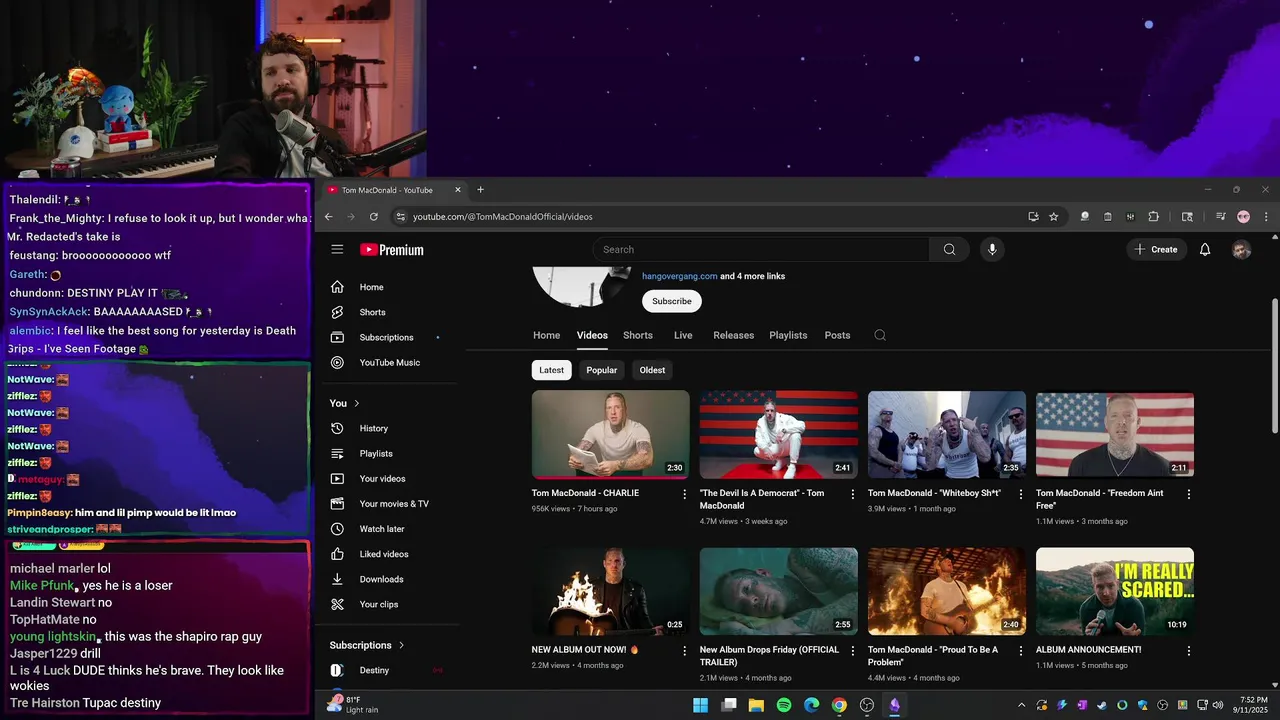Viewport: 1280px width, 720px height.
Task: Switch to channel Playlists tab
Action: [788, 335]
